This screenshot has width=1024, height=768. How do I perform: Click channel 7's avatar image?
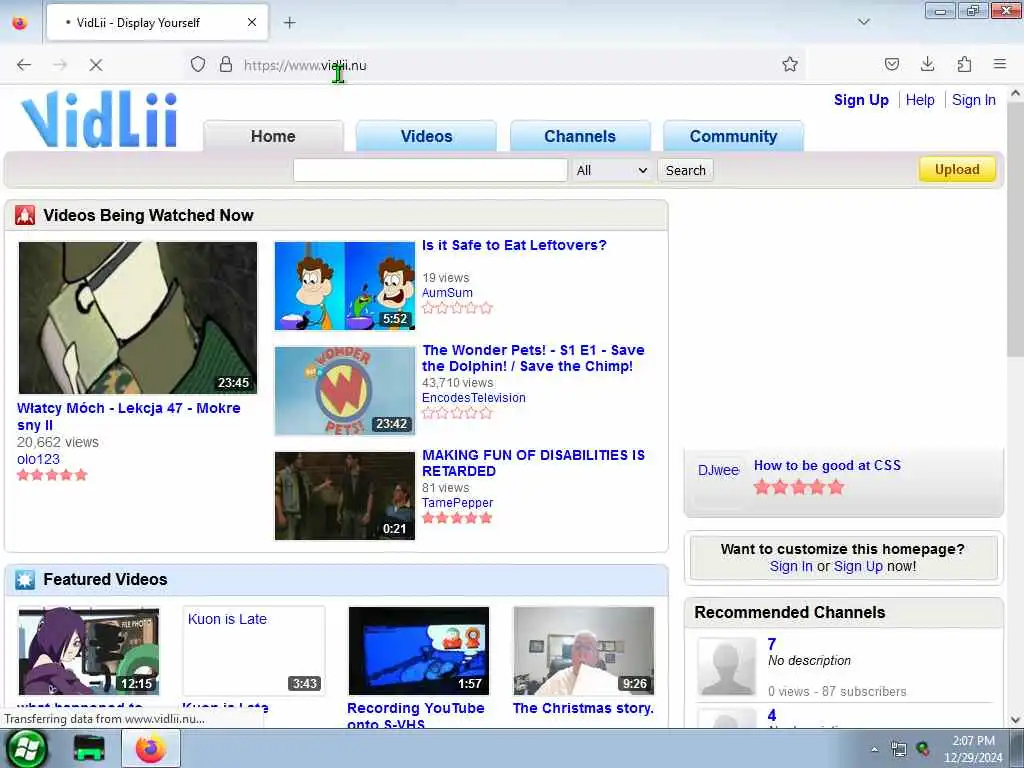(x=726, y=666)
